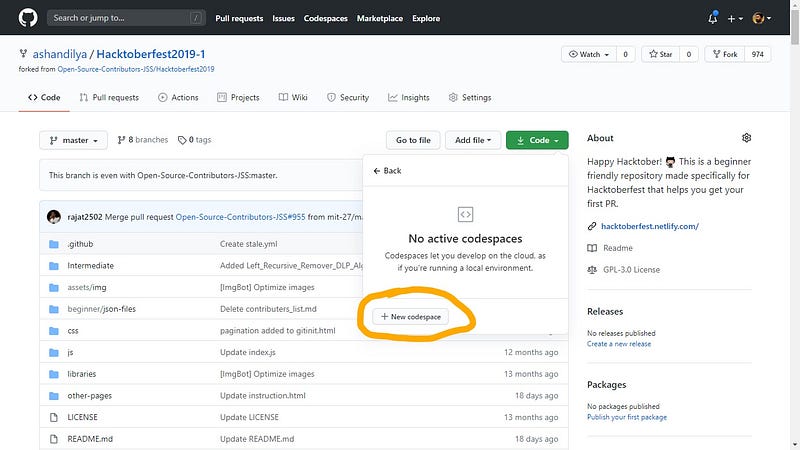Fork the repository
Image resolution: width=800 pixels, height=450 pixels.
pos(725,54)
